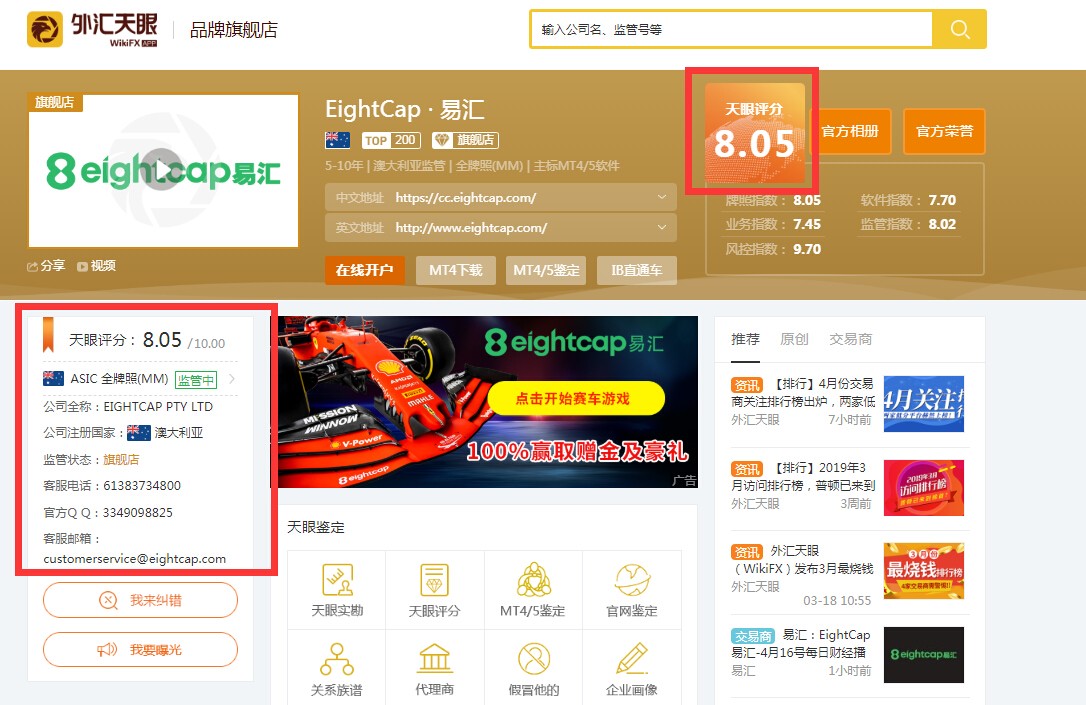Click the official QQ 3349098825
The image size is (1086, 705).
(138, 512)
